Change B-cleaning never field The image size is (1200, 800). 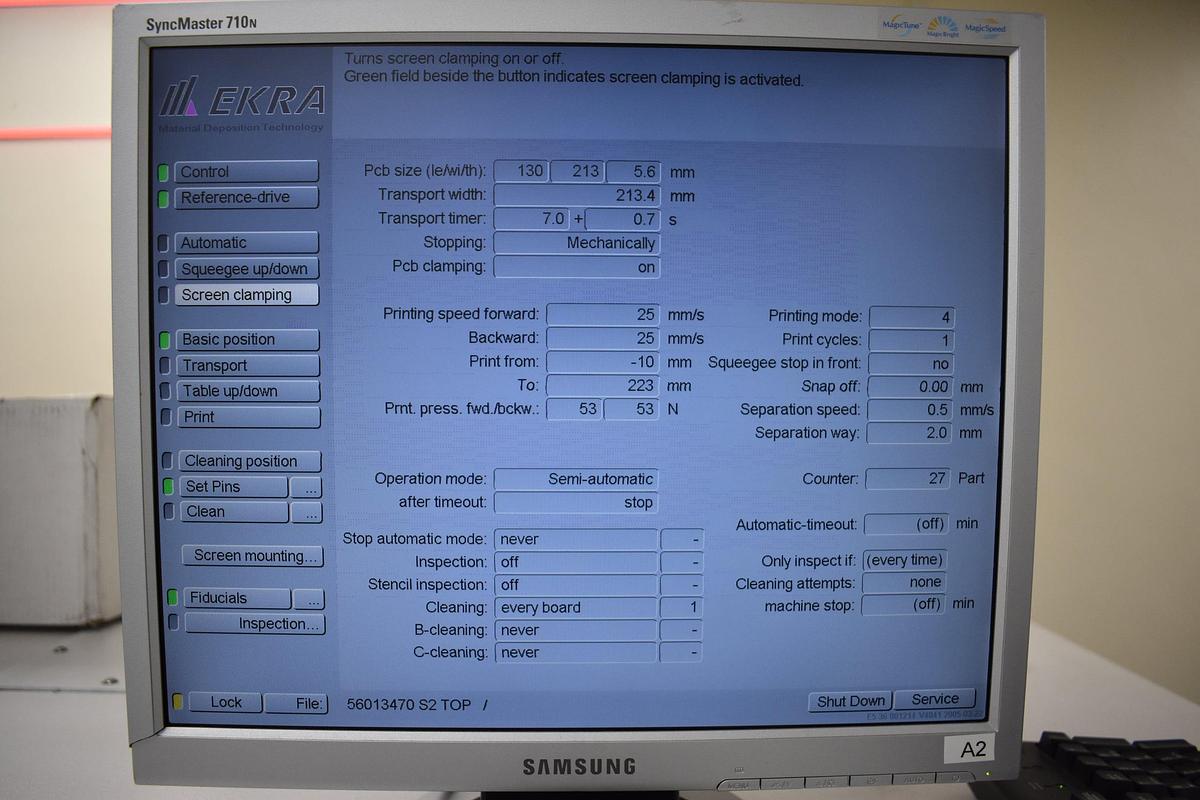point(576,631)
